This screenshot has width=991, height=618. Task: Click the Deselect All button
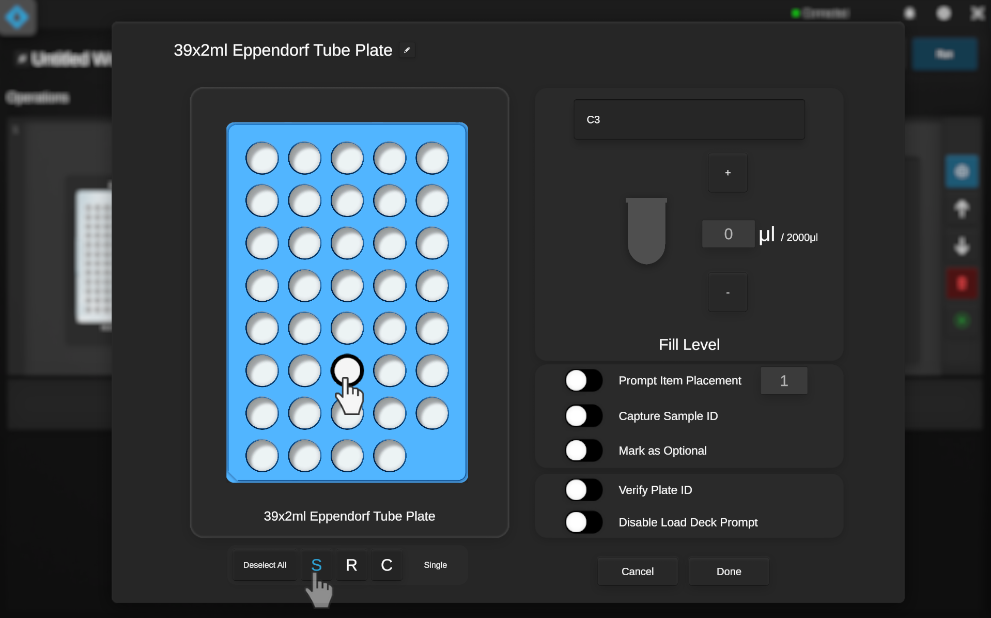[x=265, y=565]
